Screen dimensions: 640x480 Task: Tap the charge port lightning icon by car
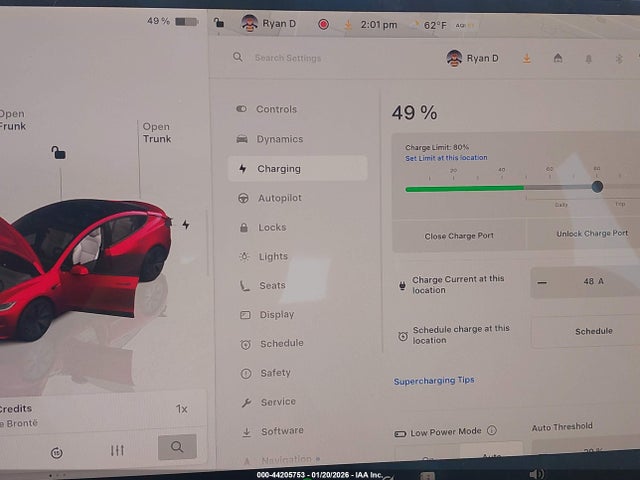click(x=186, y=224)
